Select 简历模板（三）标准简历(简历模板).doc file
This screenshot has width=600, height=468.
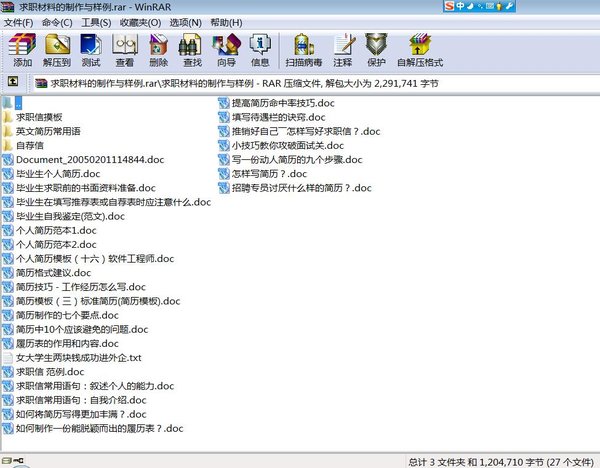click(x=91, y=301)
